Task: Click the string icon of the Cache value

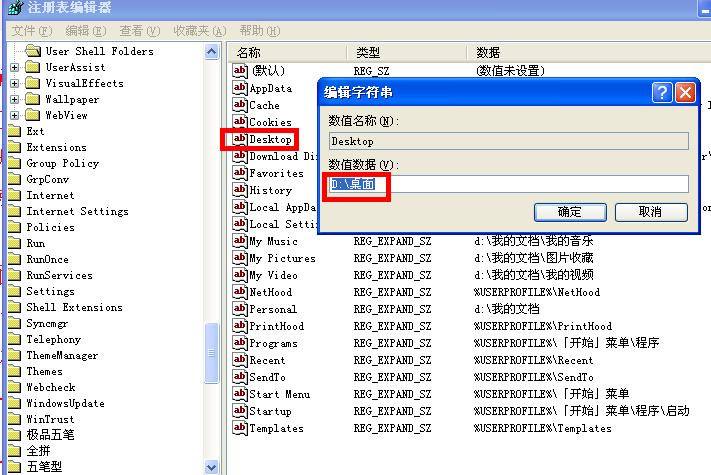Action: 240,105
